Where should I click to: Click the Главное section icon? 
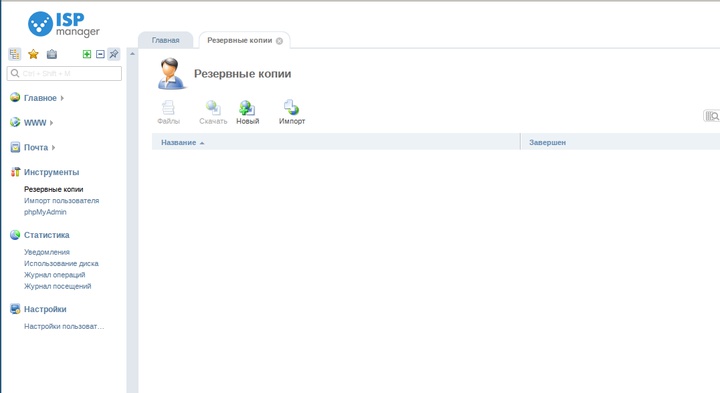point(15,97)
